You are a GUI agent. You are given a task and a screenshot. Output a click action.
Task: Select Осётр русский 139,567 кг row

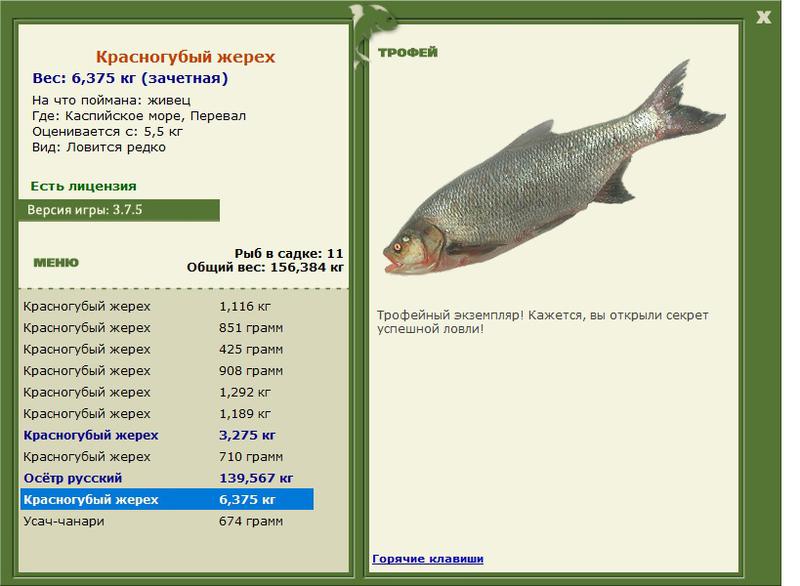click(167, 478)
